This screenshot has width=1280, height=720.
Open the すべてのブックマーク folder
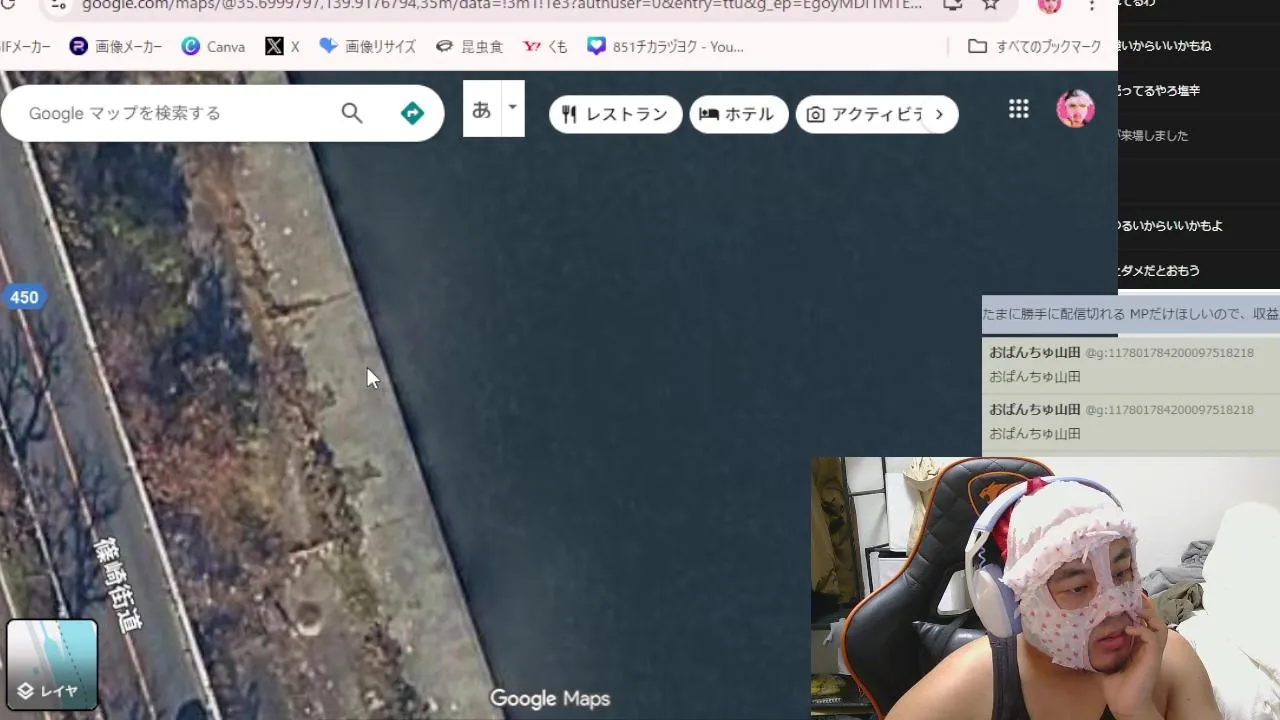pyautogui.click(x=1035, y=46)
